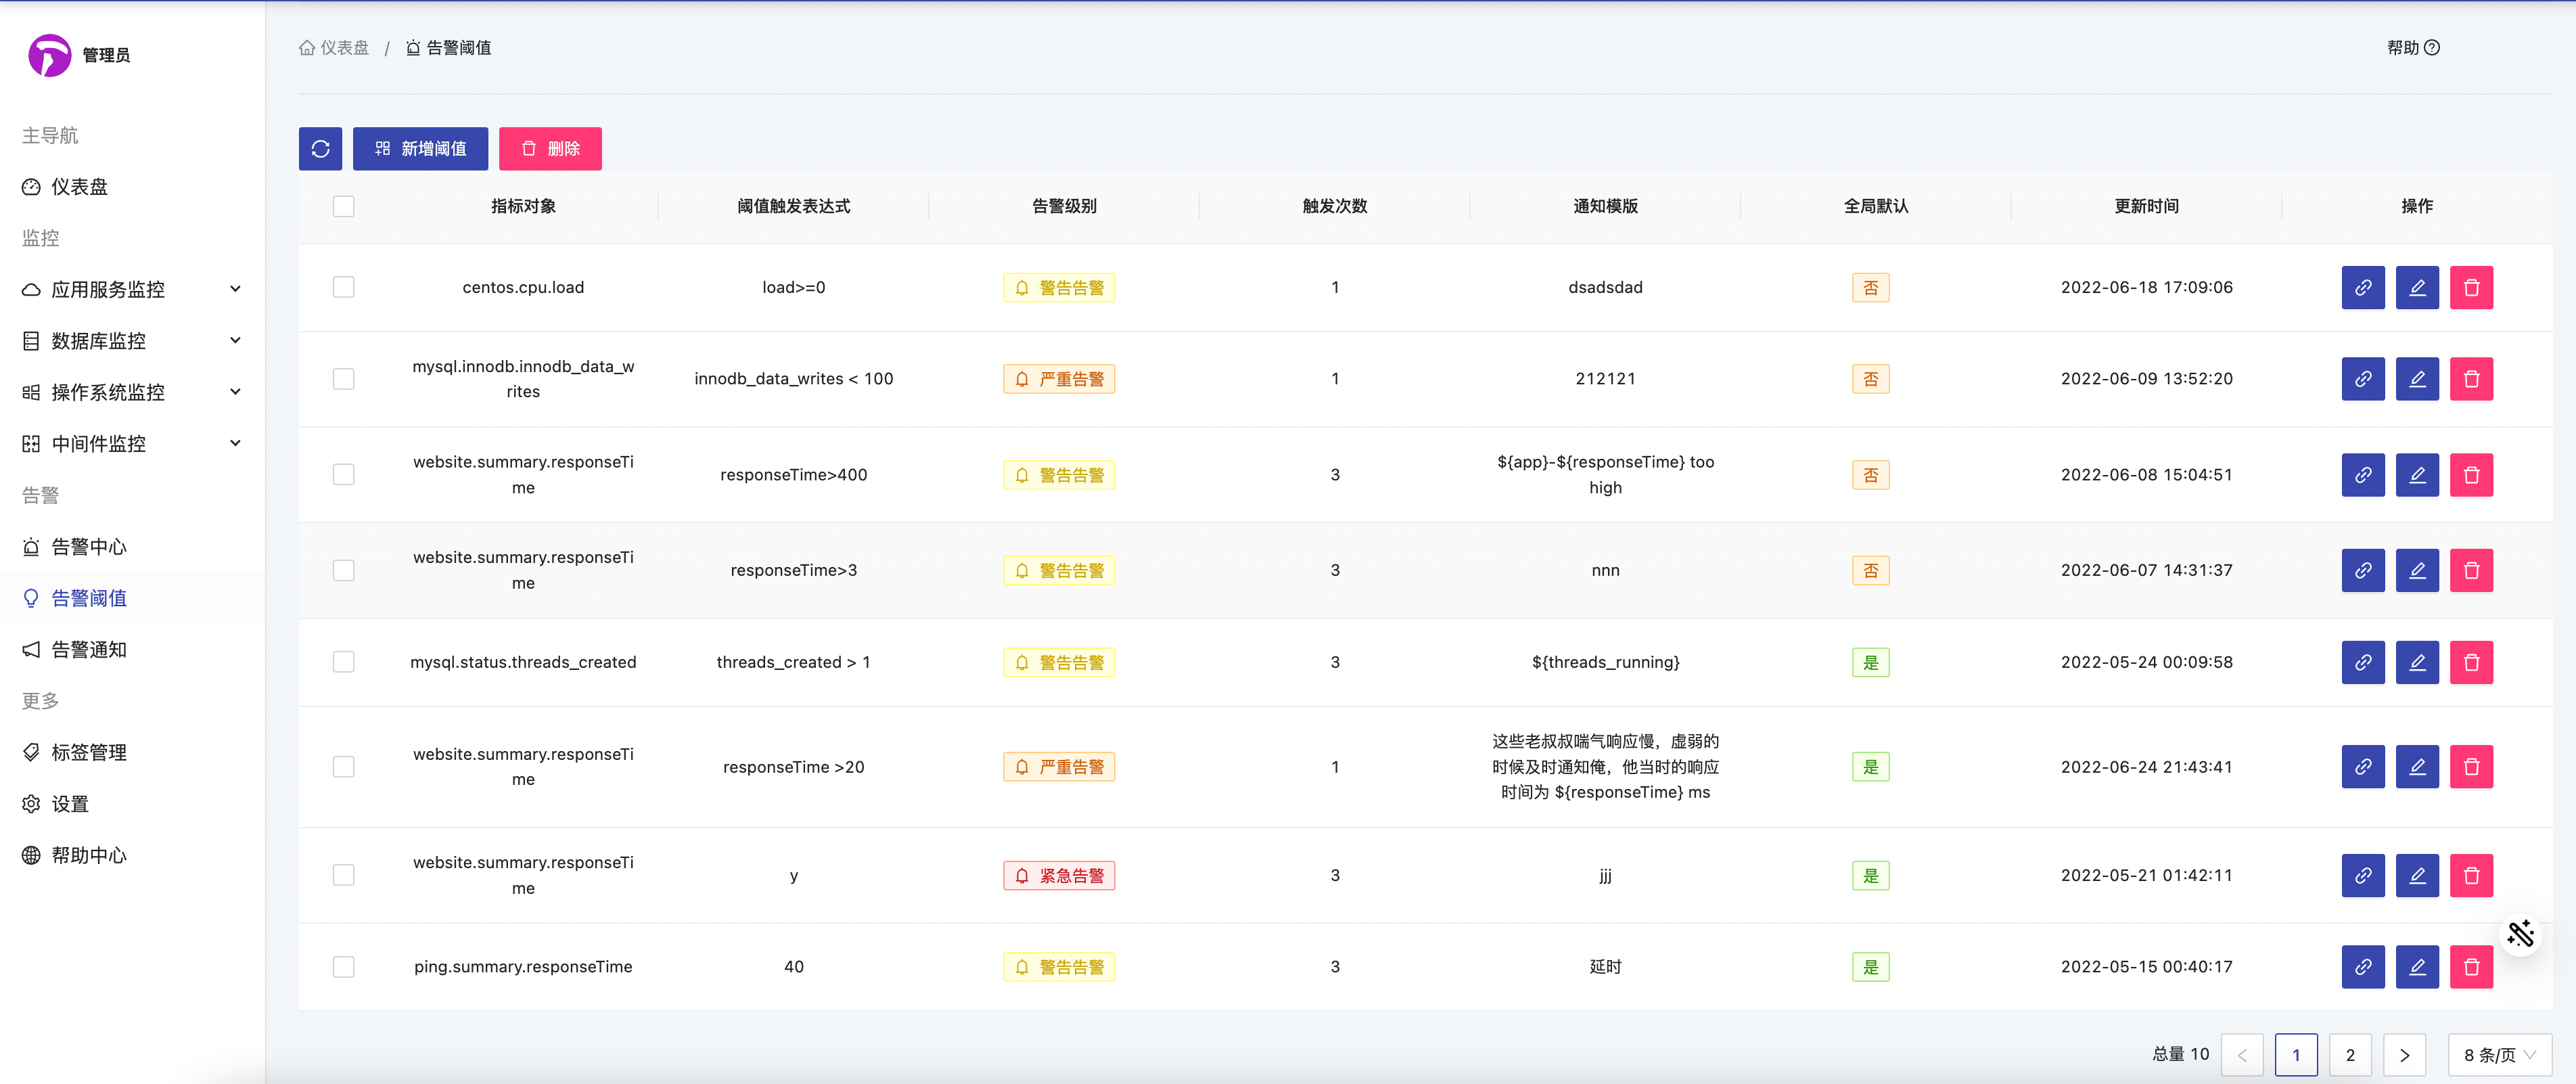Image resolution: width=2576 pixels, height=1084 pixels.
Task: Open the 8 条/页 page size dropdown
Action: tap(2499, 1055)
